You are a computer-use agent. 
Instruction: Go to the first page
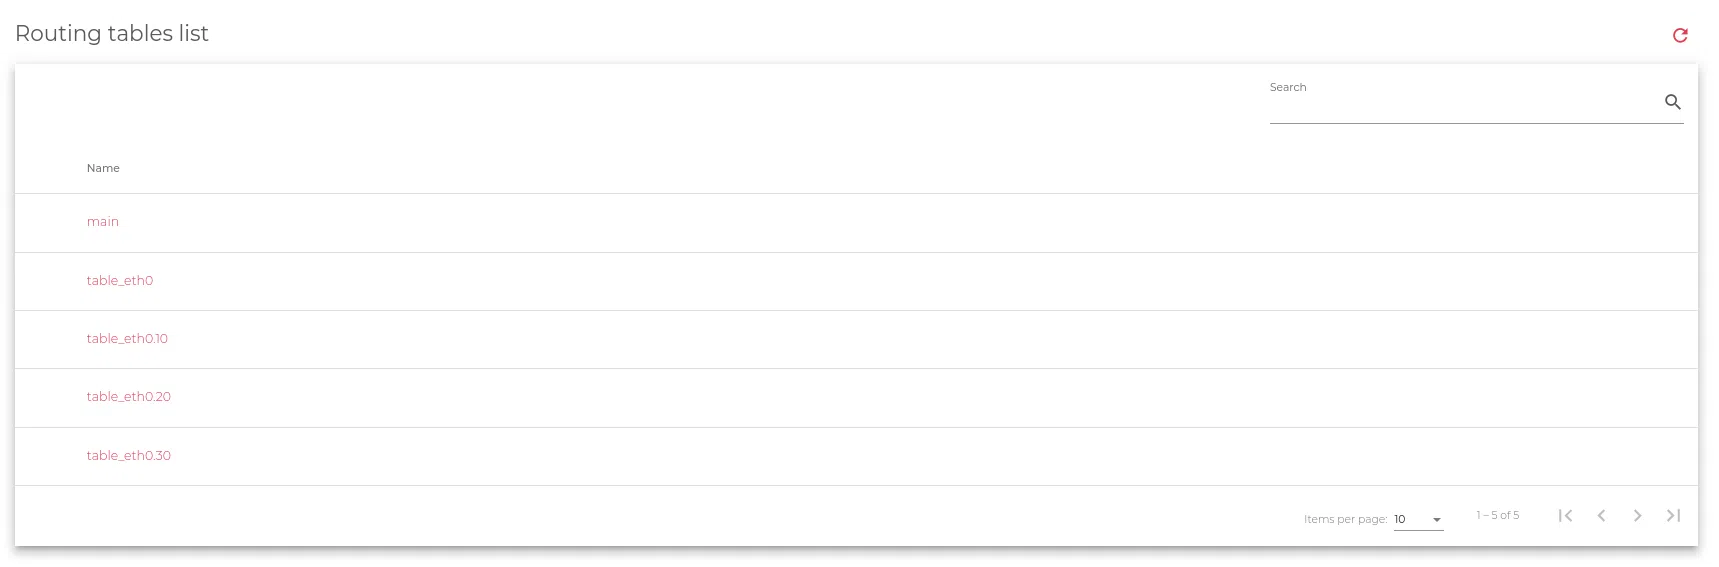click(x=1565, y=516)
